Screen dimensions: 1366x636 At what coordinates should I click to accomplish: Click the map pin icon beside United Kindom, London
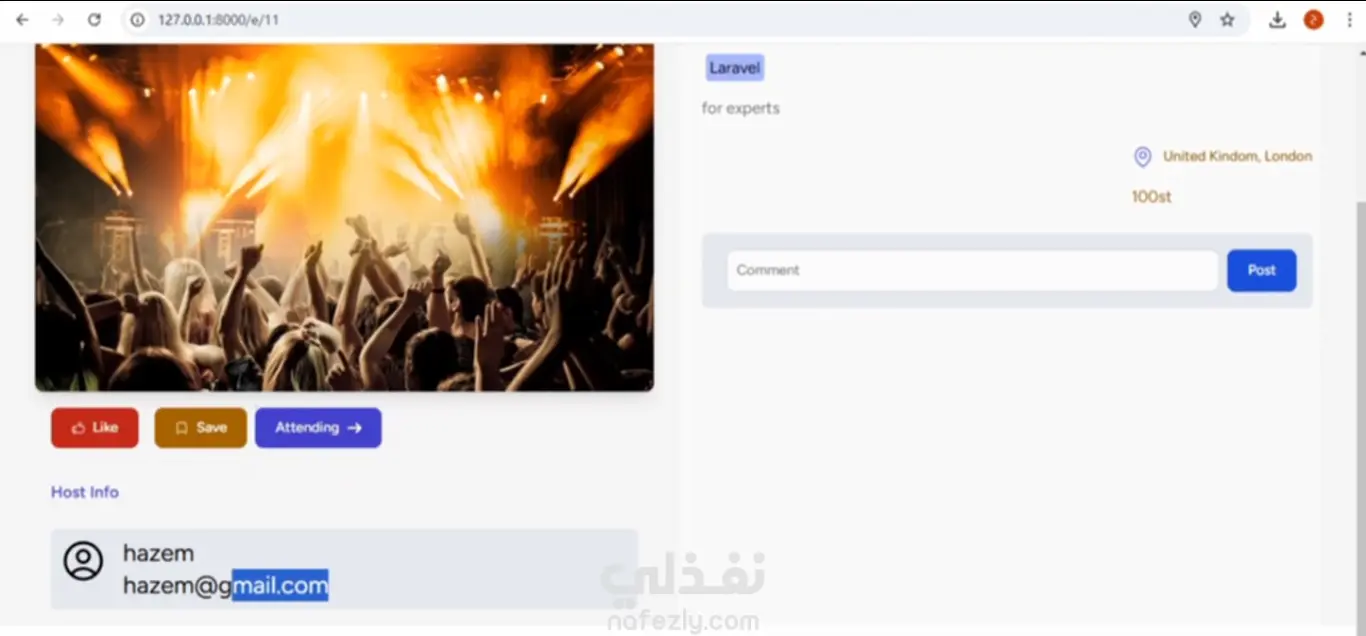(x=1142, y=157)
